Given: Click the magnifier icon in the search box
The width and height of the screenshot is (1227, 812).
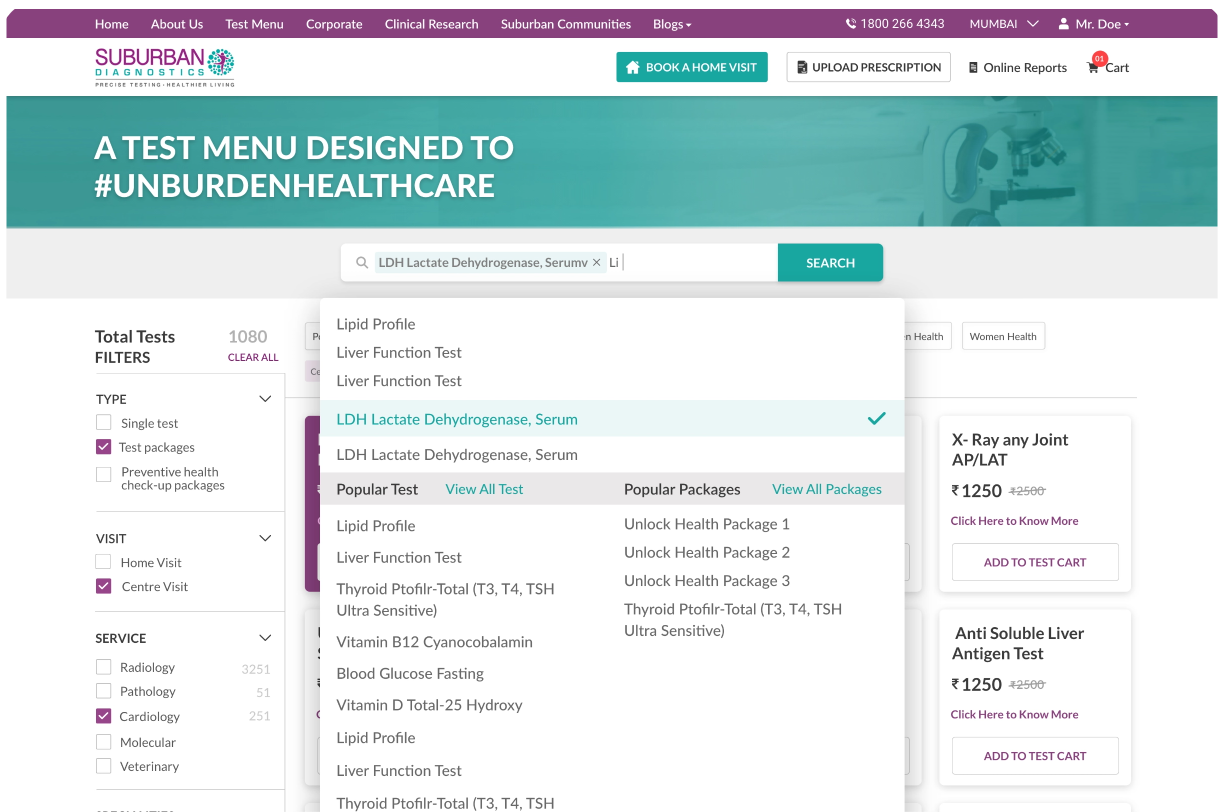Looking at the screenshot, I should tap(362, 263).
